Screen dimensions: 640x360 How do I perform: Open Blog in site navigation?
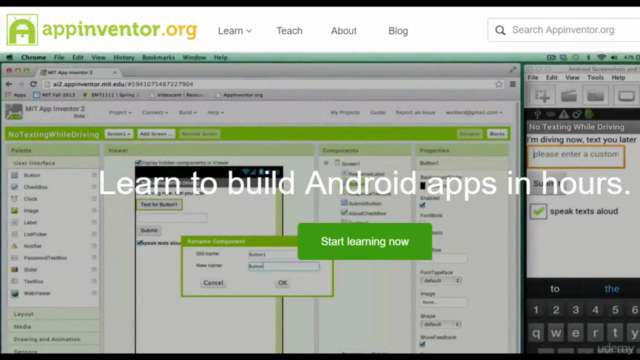pos(398,31)
